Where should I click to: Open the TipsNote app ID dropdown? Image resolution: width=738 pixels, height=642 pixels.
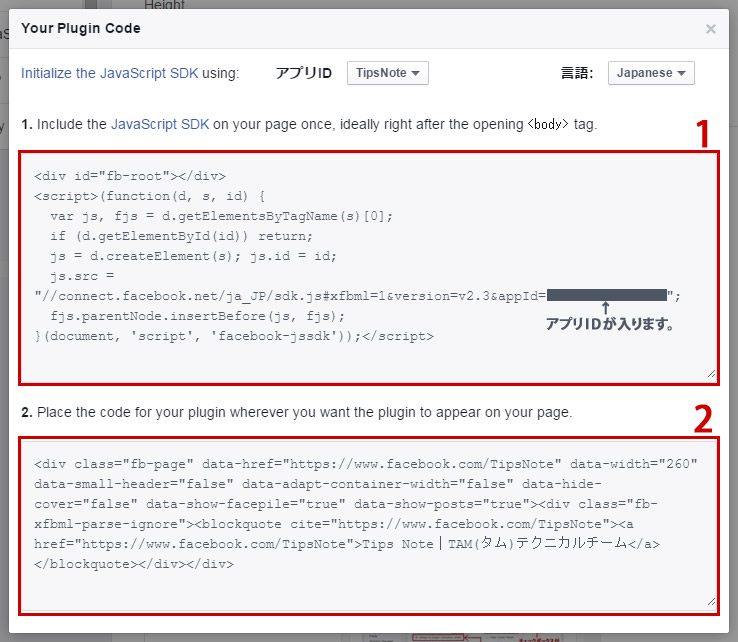pyautogui.click(x=388, y=73)
